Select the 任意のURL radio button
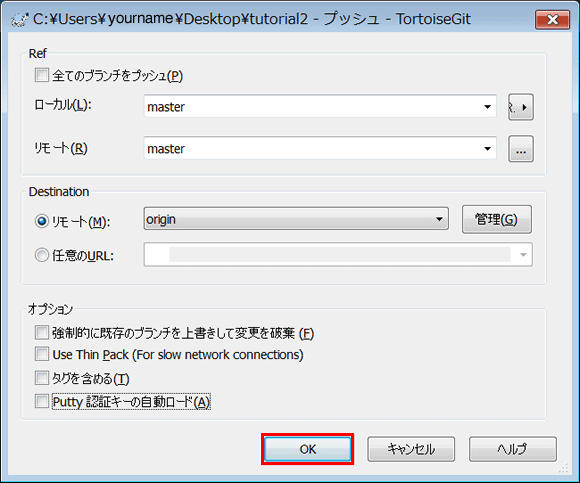Viewport: 580px width, 483px height. 42,255
